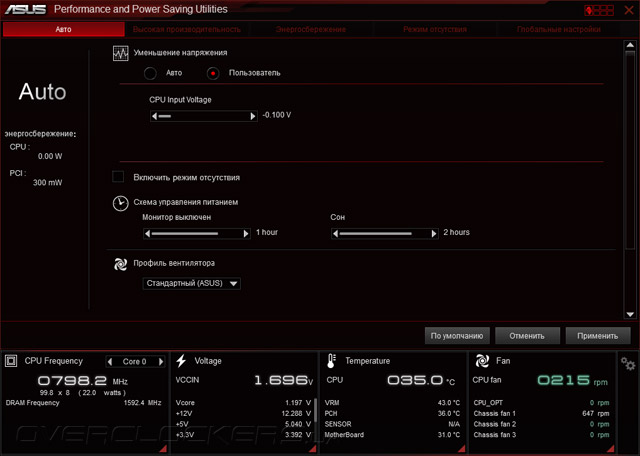Select the Пользователь radio button
640x456 pixels.
click(x=213, y=73)
